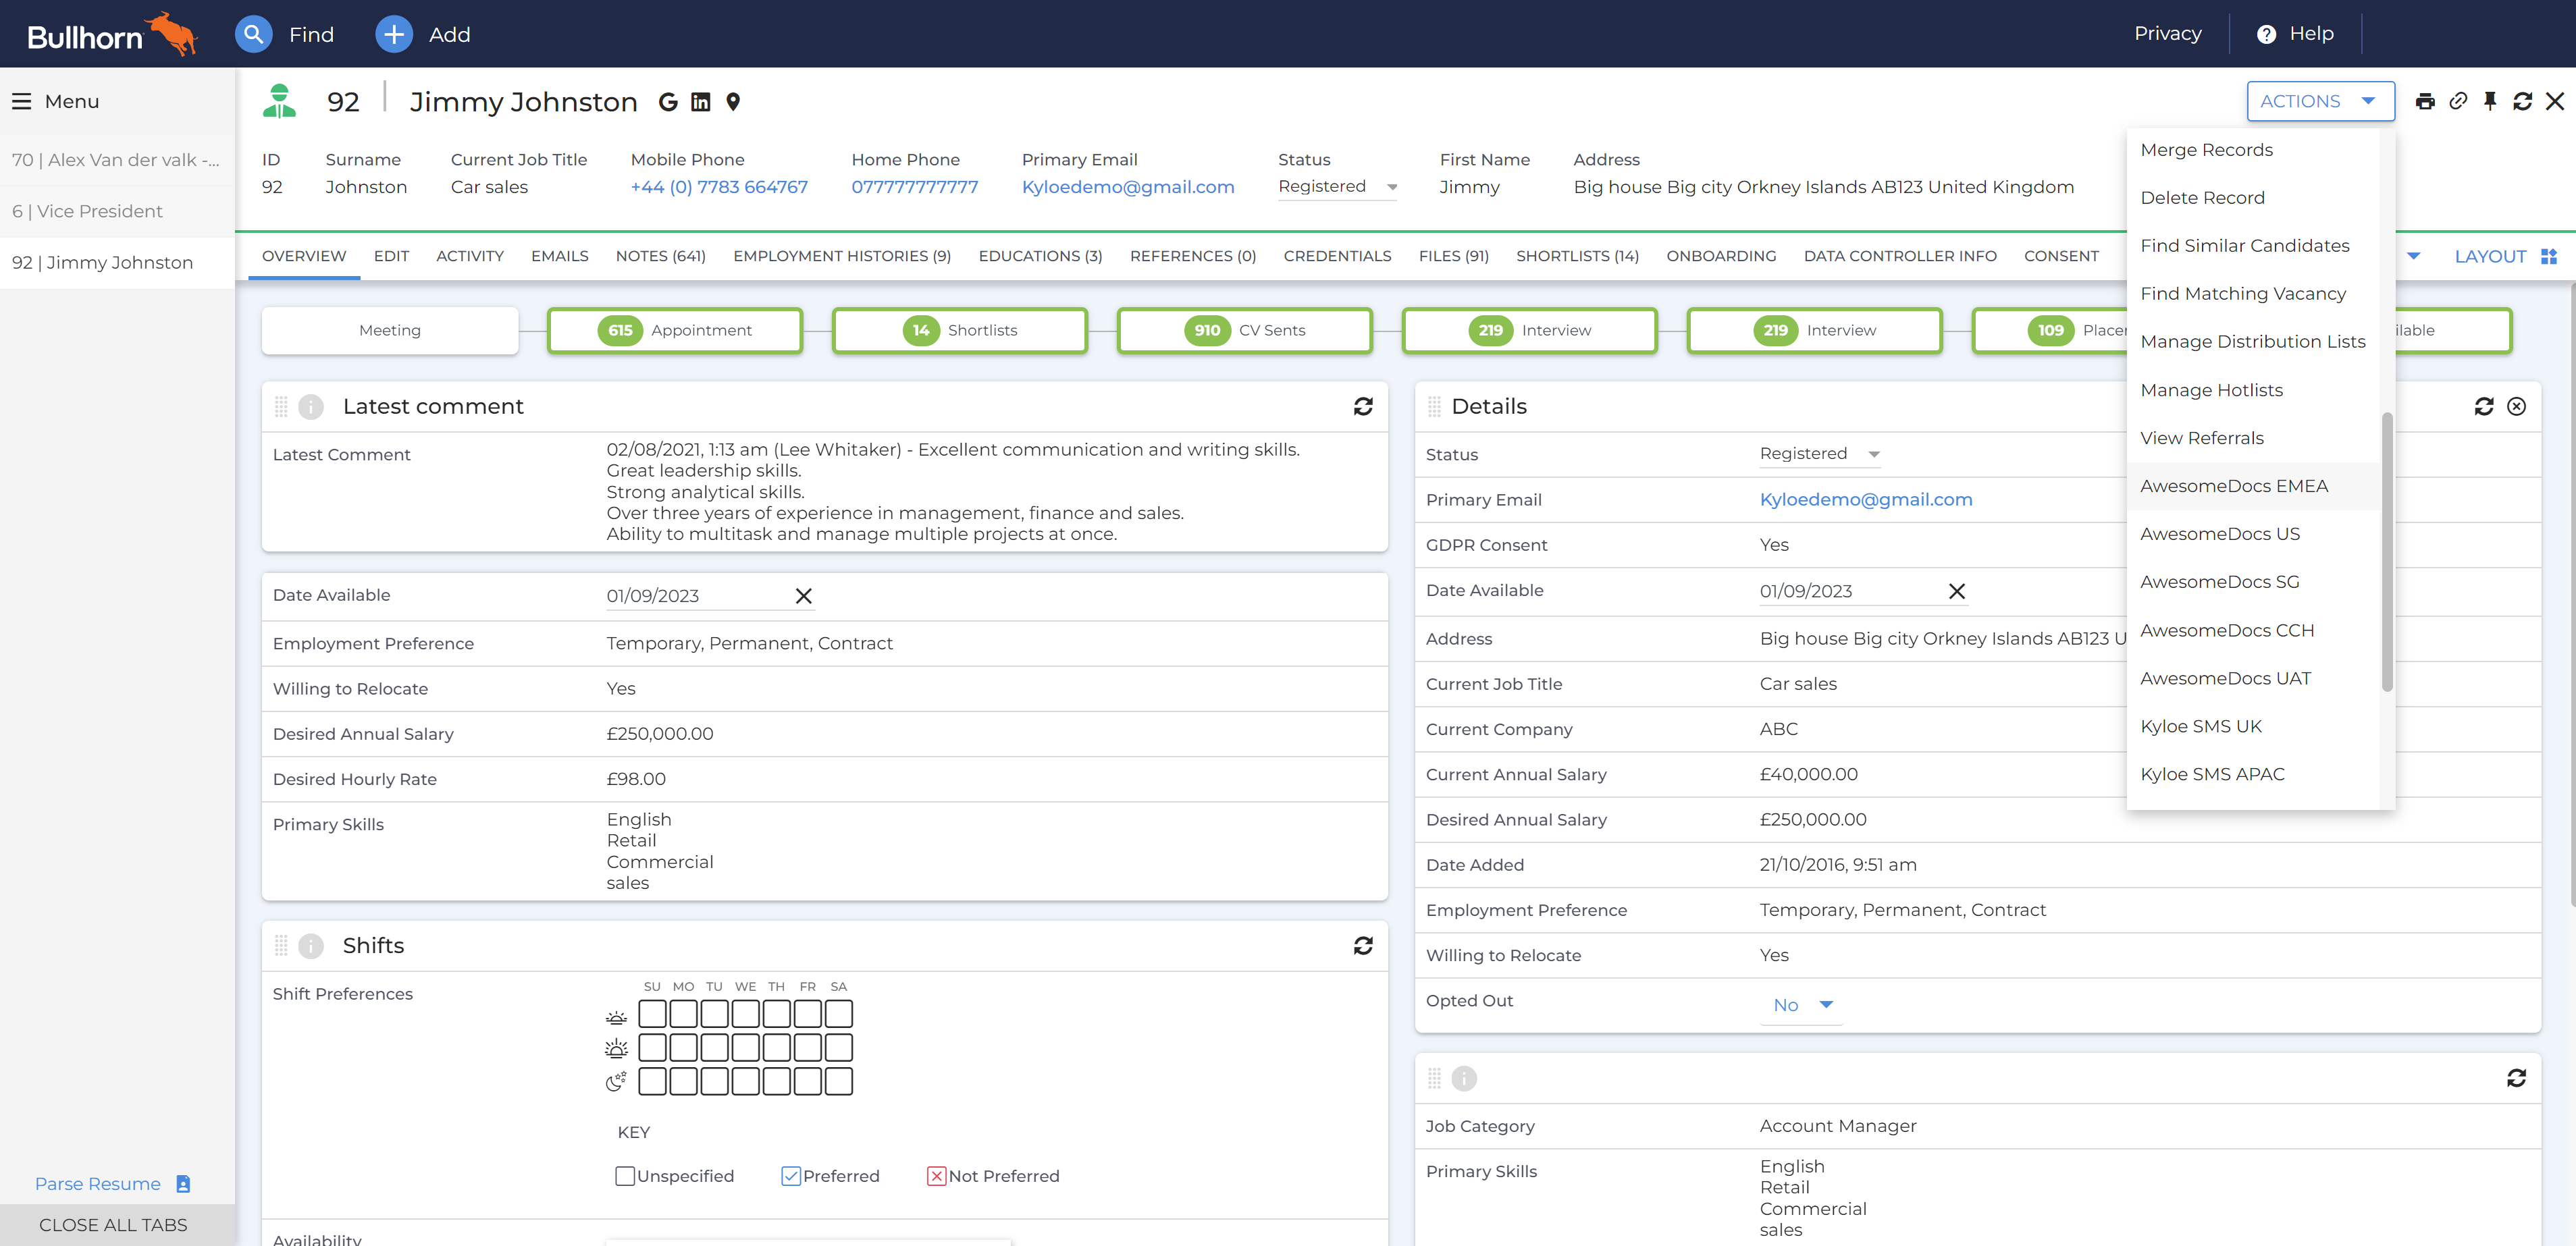Click actions menu scrollbar
Viewport: 2576px width, 1246px height.
[2387, 551]
